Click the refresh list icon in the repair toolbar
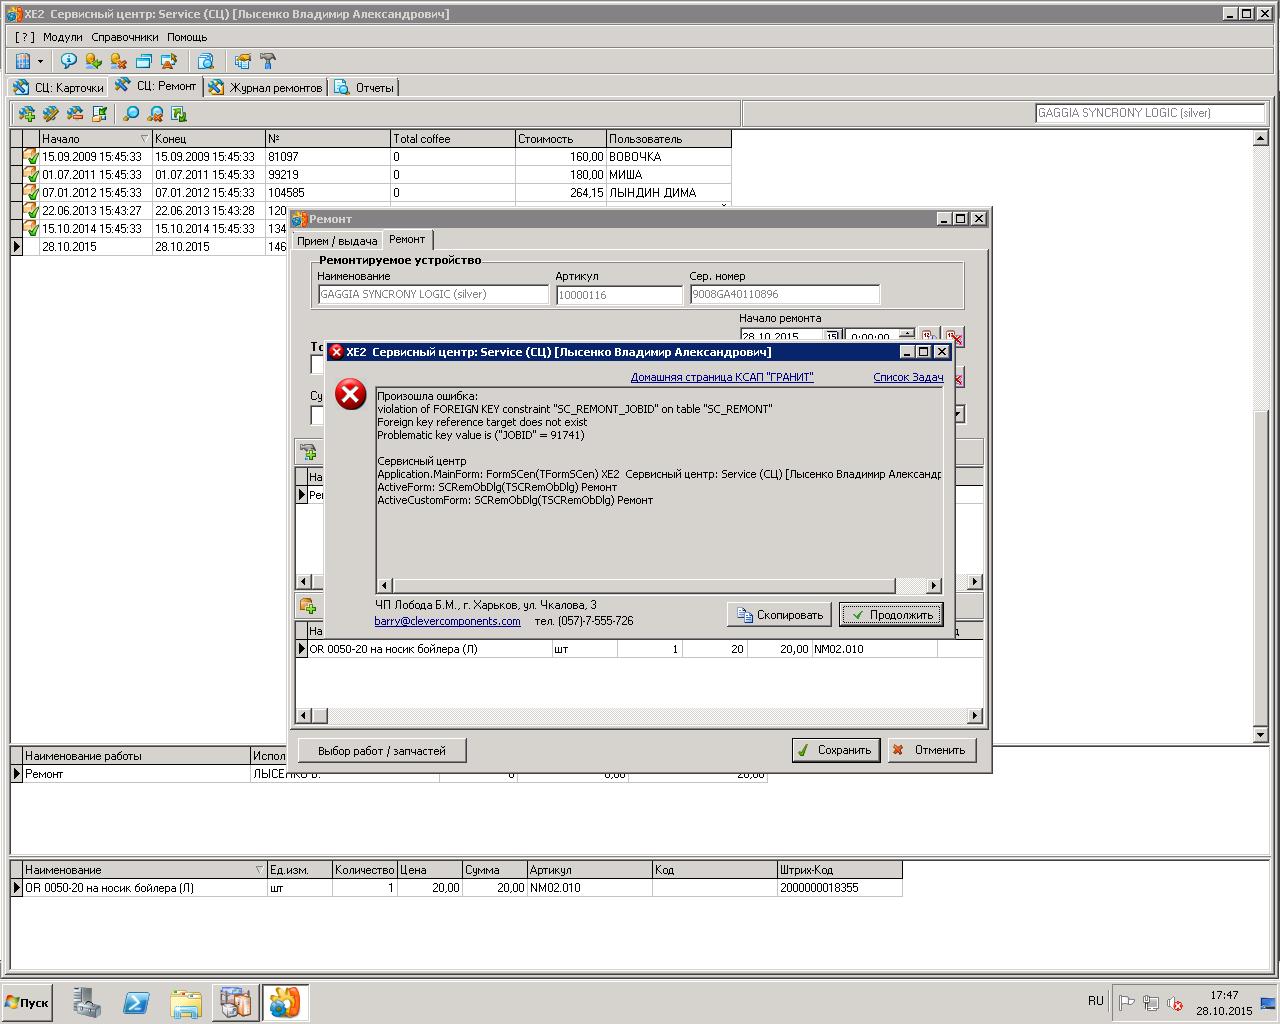Image resolution: width=1280 pixels, height=1024 pixels. 179,114
